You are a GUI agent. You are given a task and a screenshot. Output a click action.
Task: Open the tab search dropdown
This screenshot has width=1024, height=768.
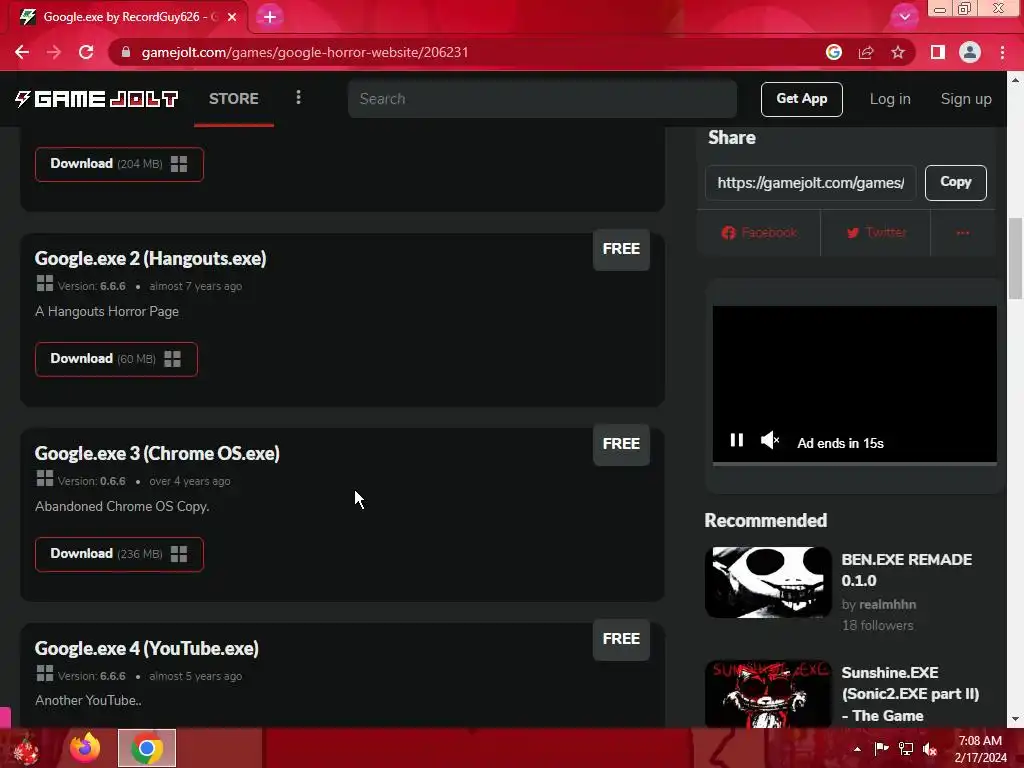point(904,17)
